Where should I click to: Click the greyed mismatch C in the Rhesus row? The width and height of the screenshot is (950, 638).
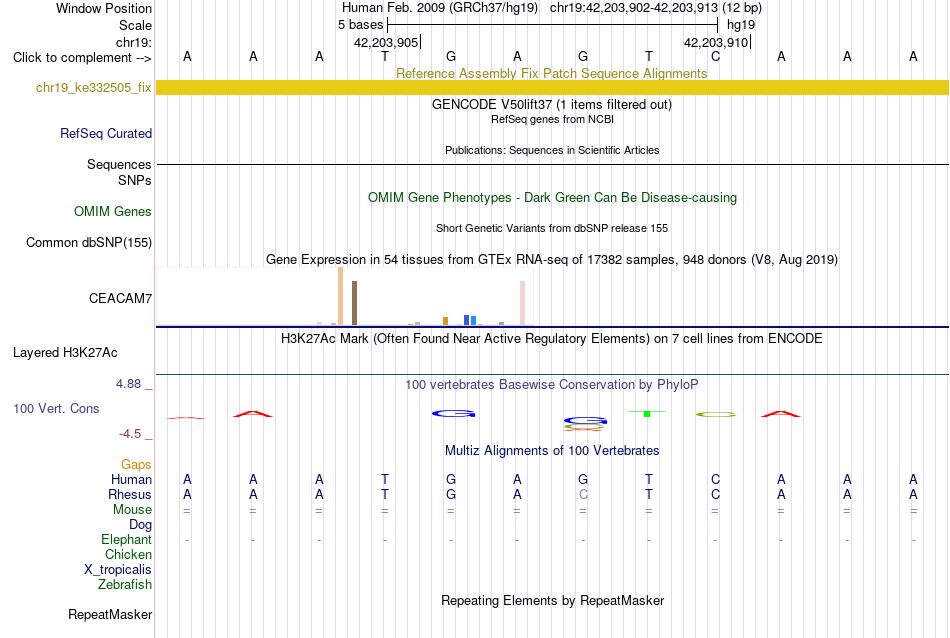point(583,494)
